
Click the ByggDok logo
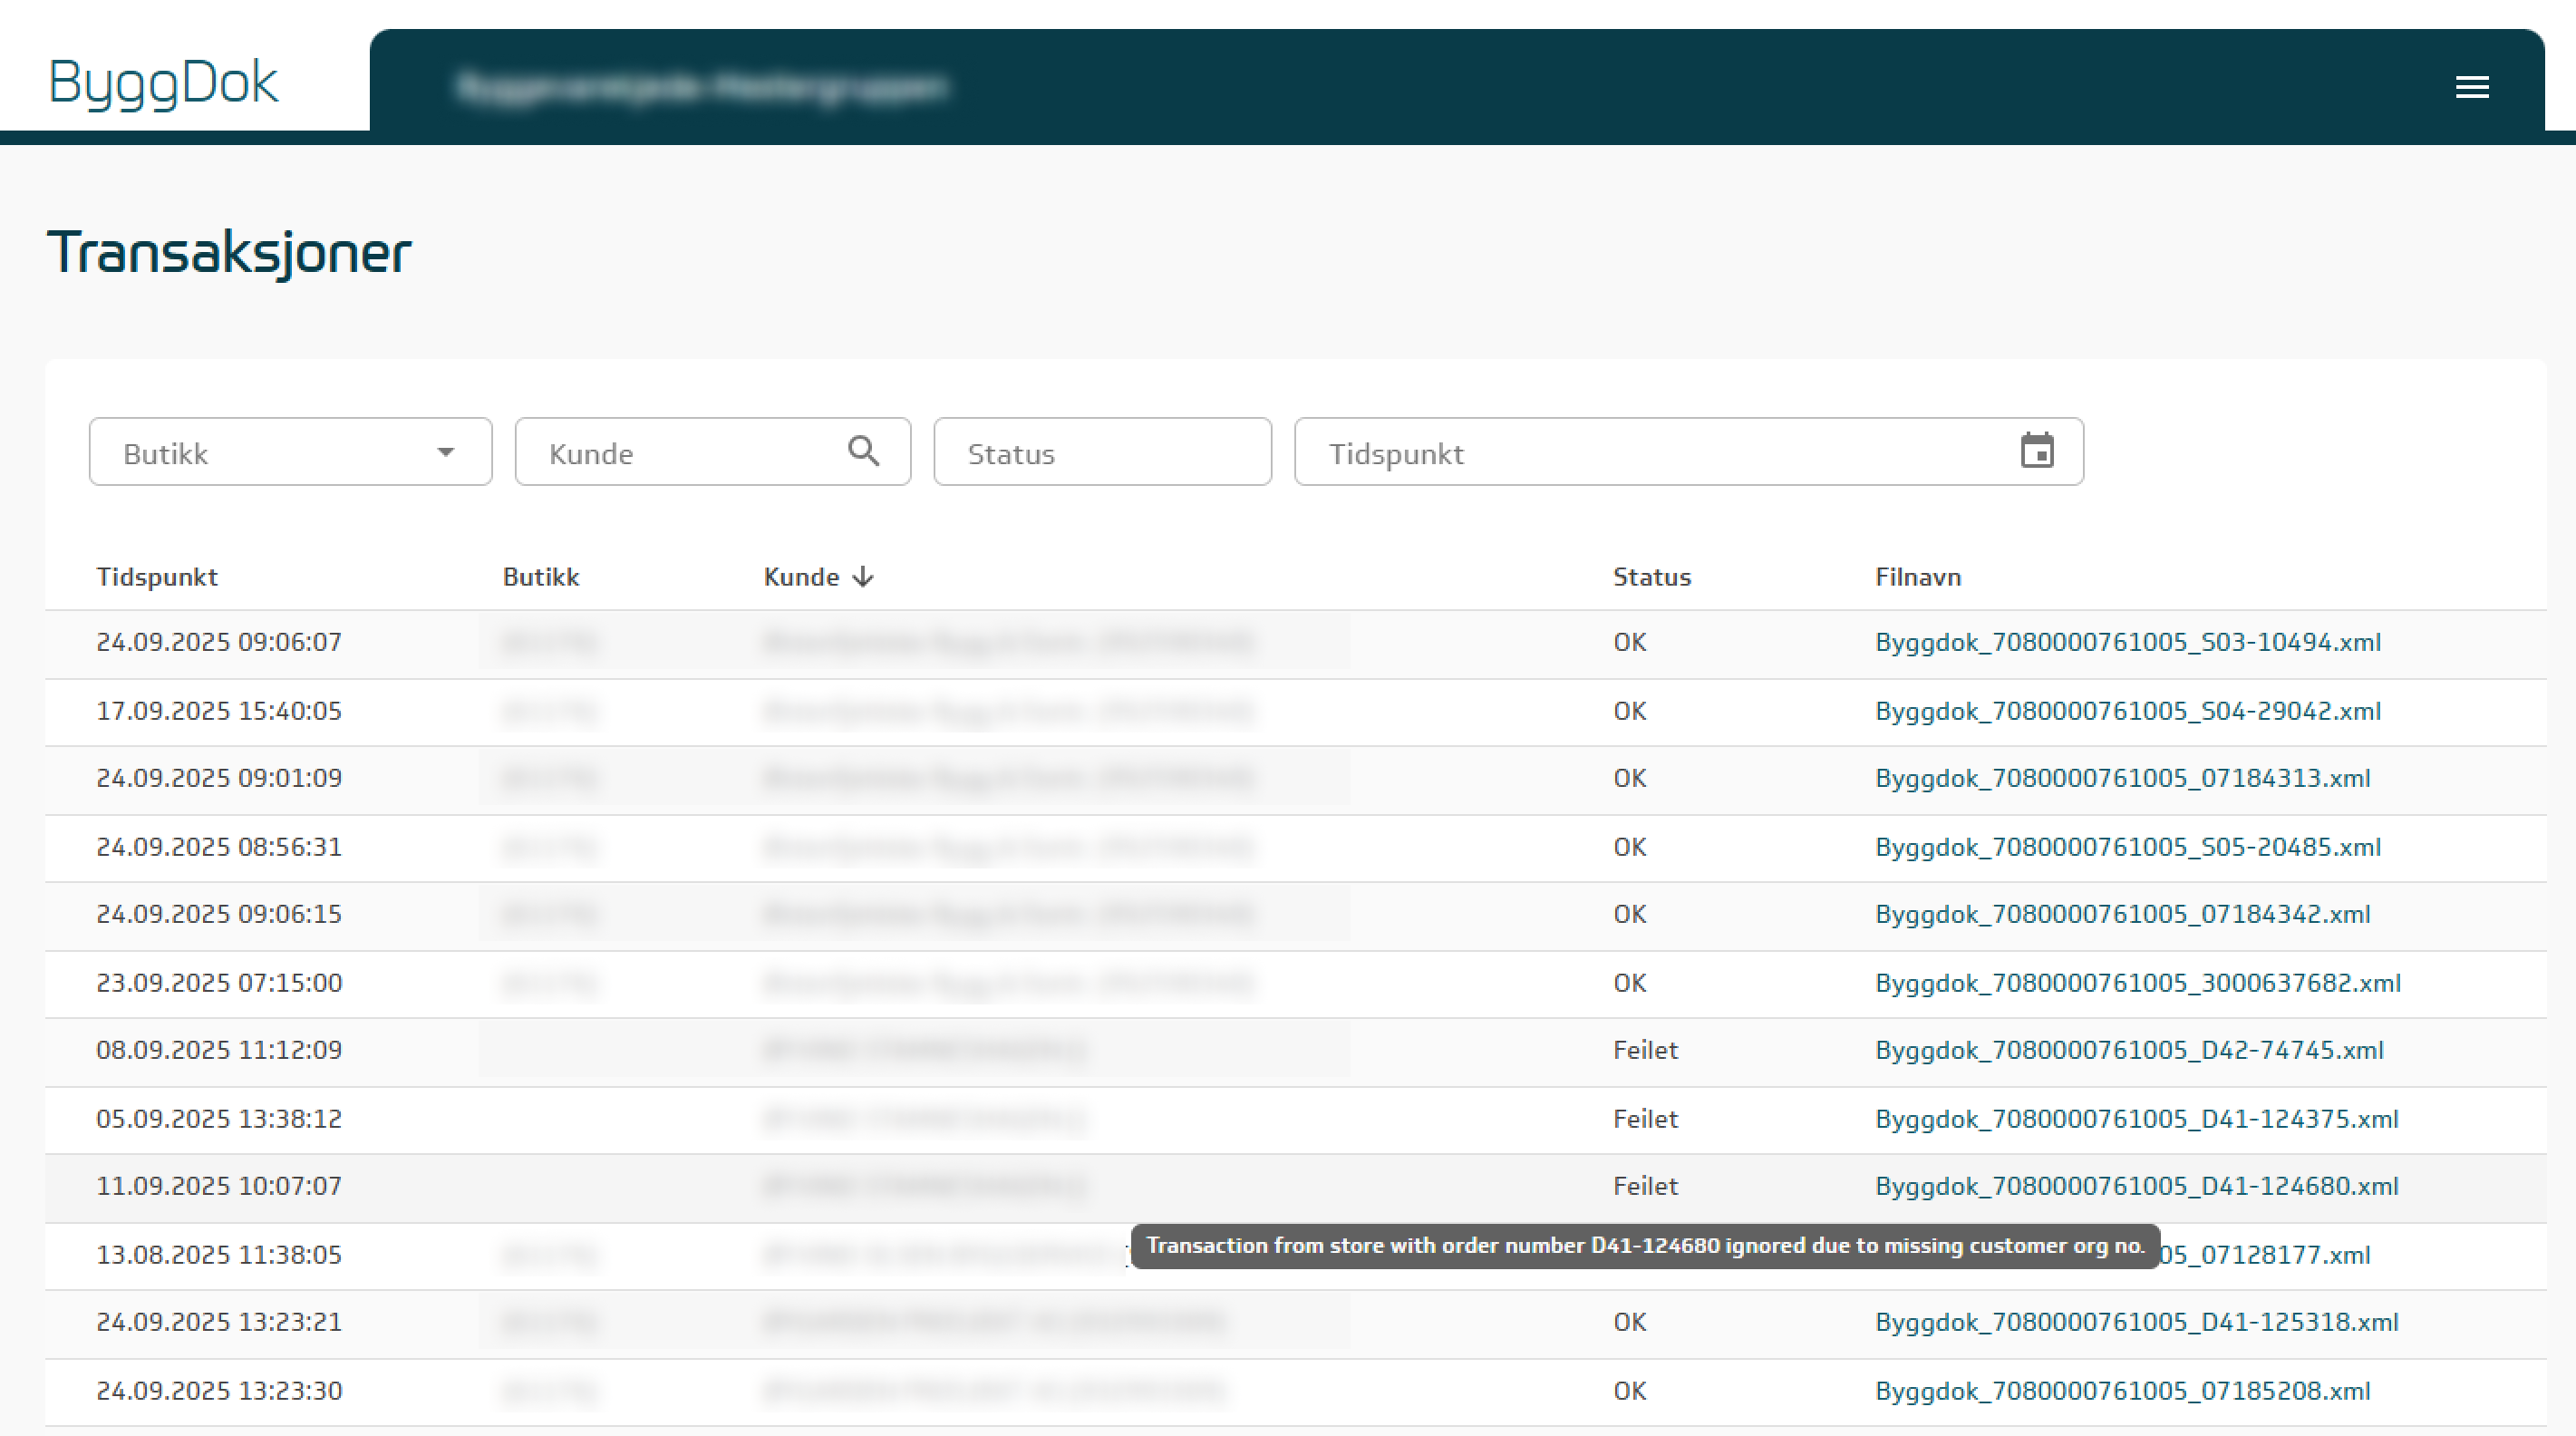(x=163, y=82)
